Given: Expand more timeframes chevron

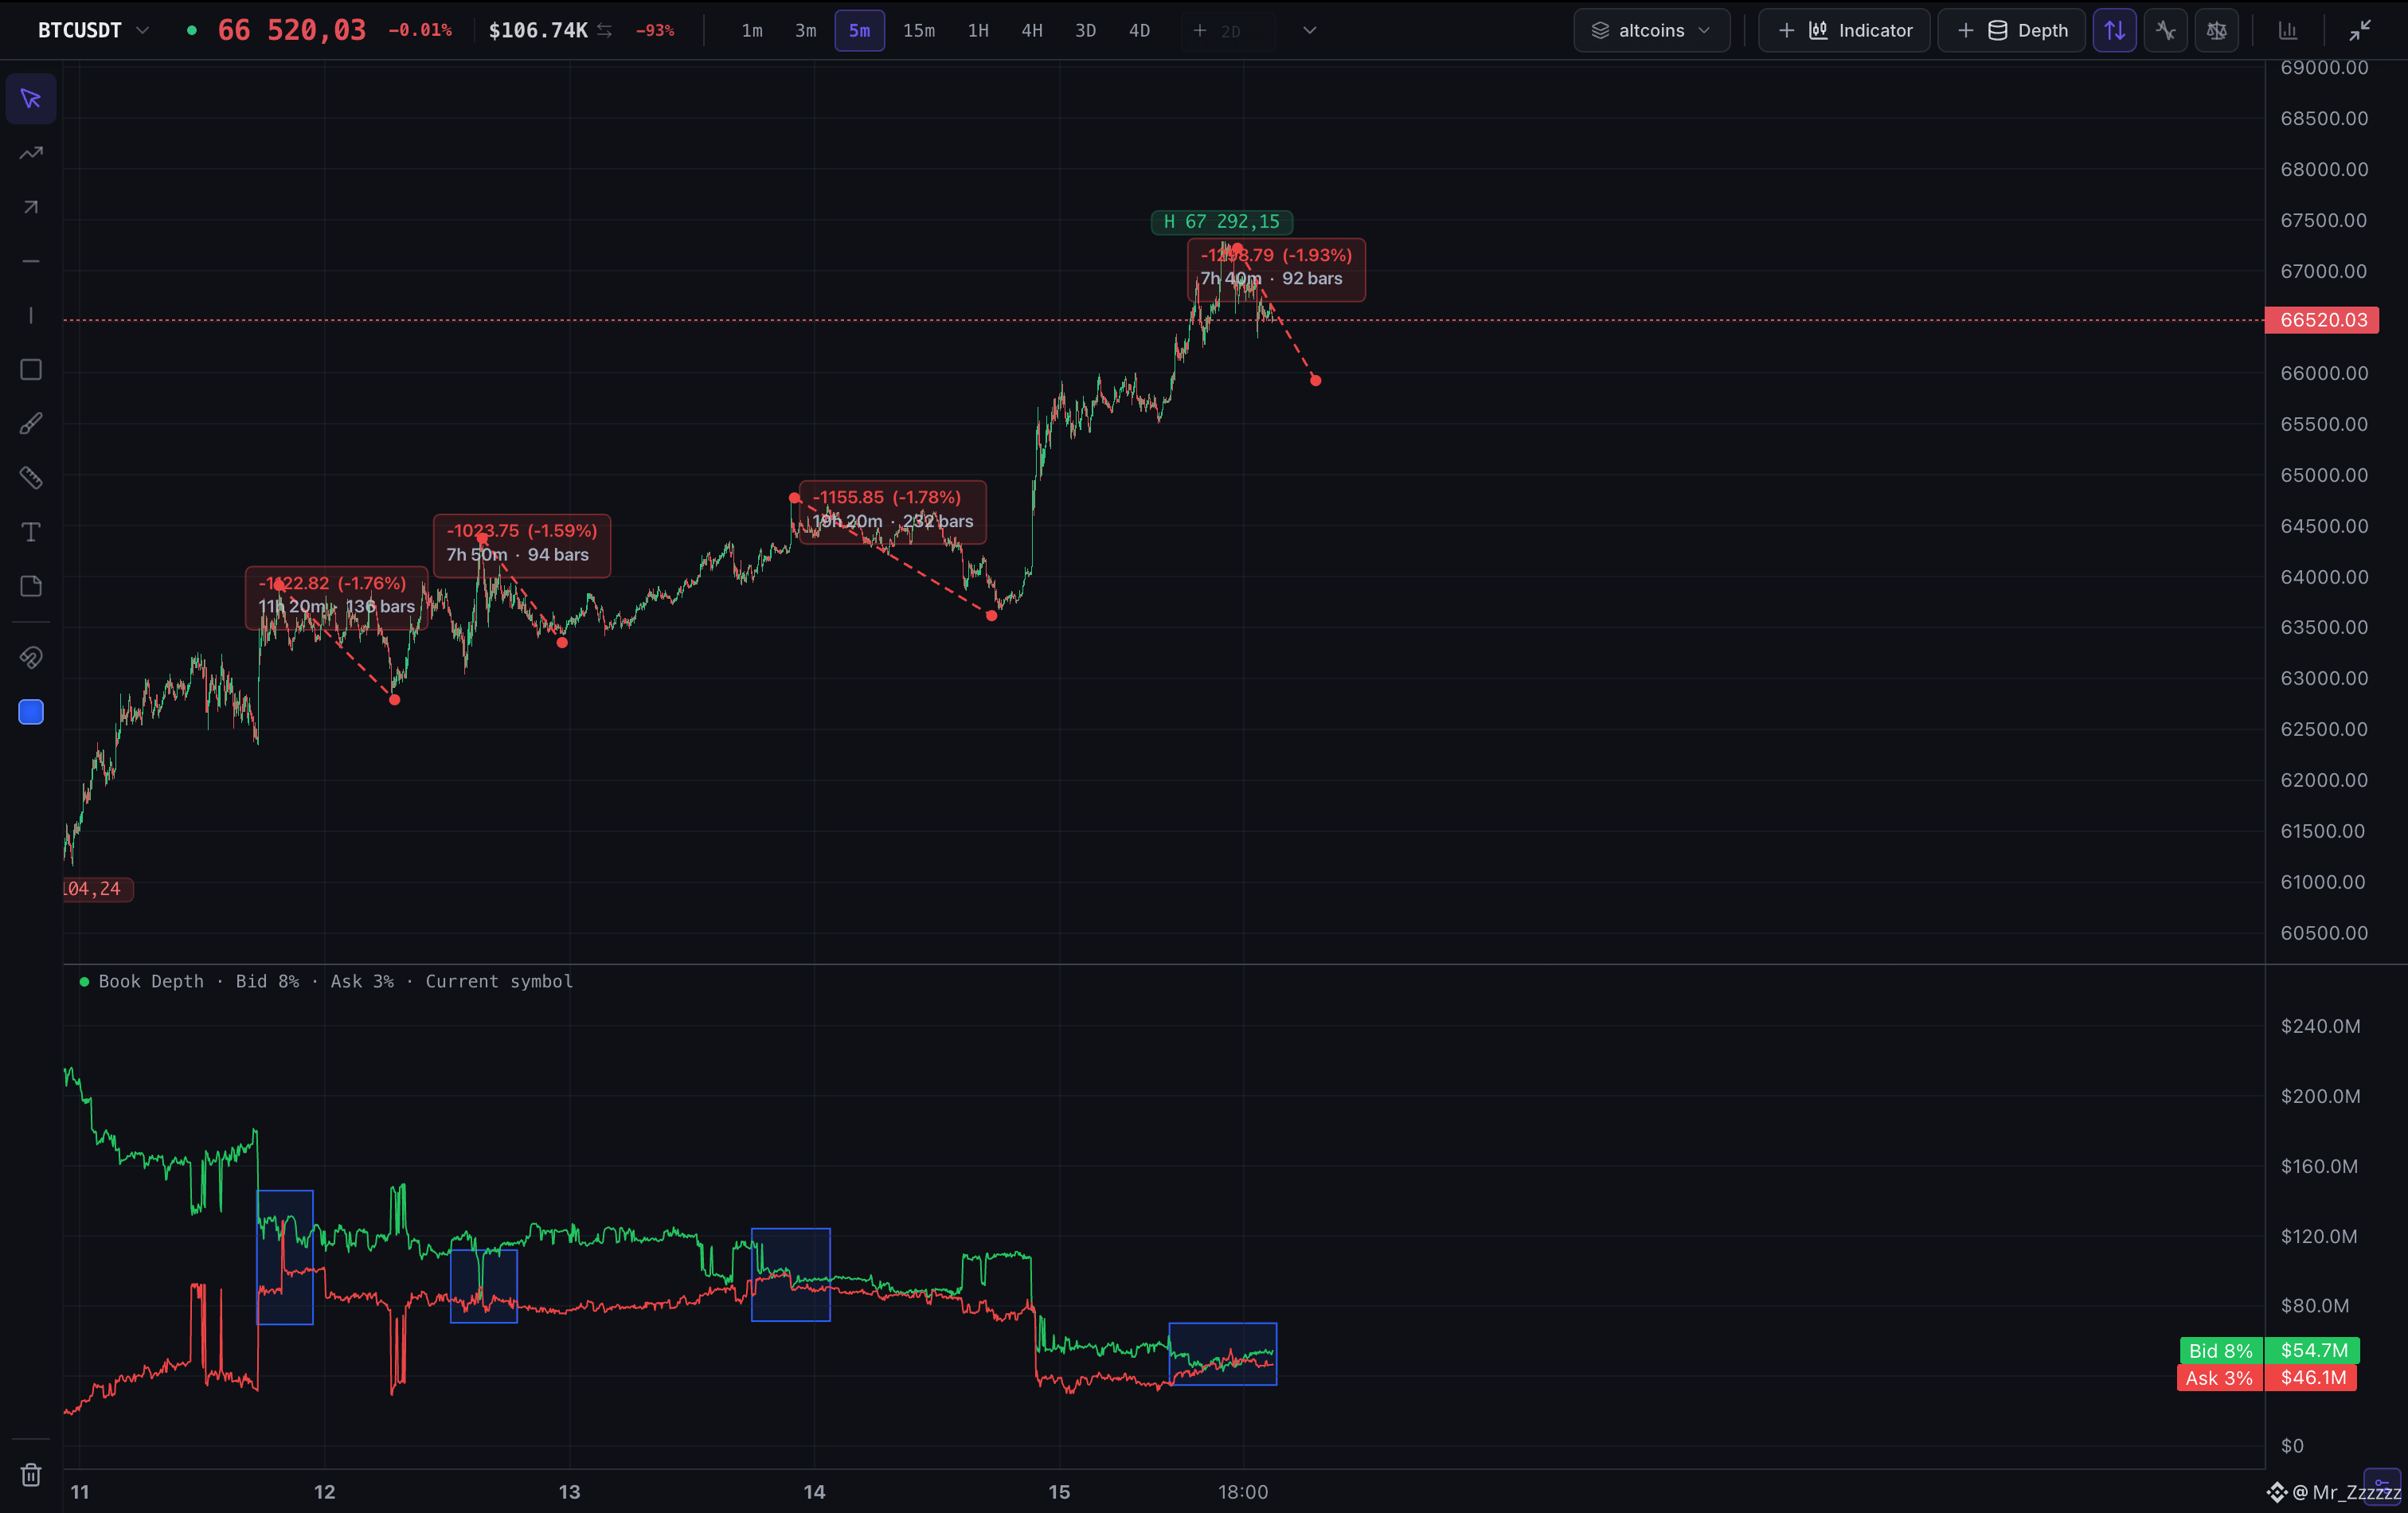Looking at the screenshot, I should coord(1310,31).
